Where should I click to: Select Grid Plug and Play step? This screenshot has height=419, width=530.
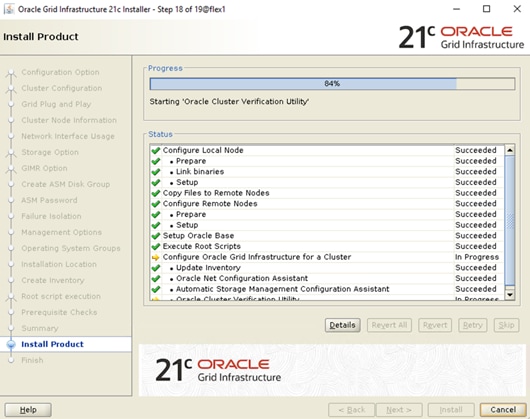click(x=56, y=104)
